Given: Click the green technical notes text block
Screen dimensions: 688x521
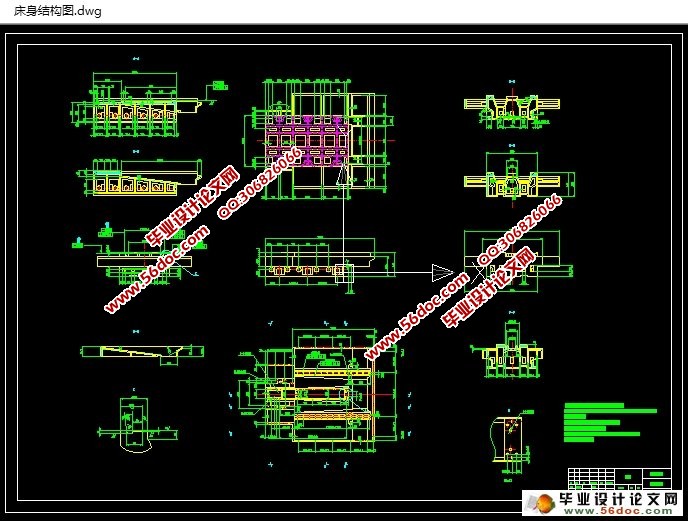Looking at the screenshot, I should click(607, 422).
